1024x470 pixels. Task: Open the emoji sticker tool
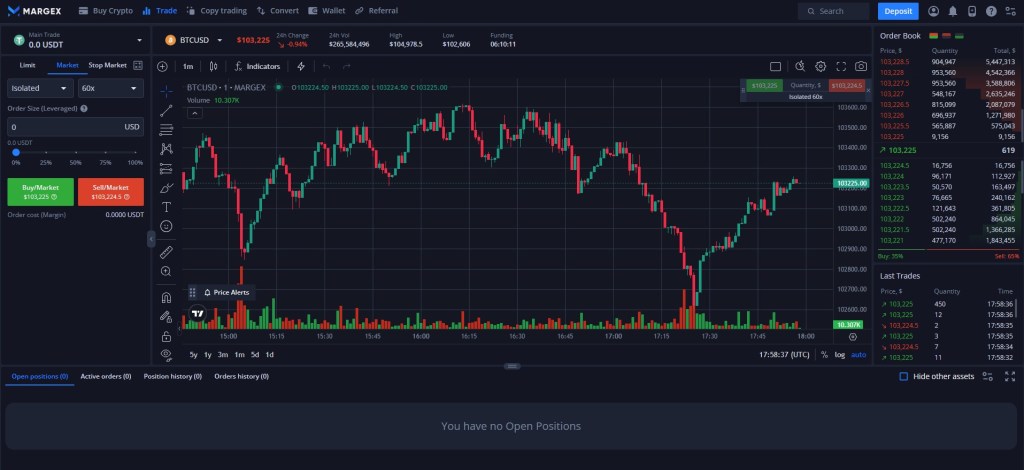coord(166,226)
